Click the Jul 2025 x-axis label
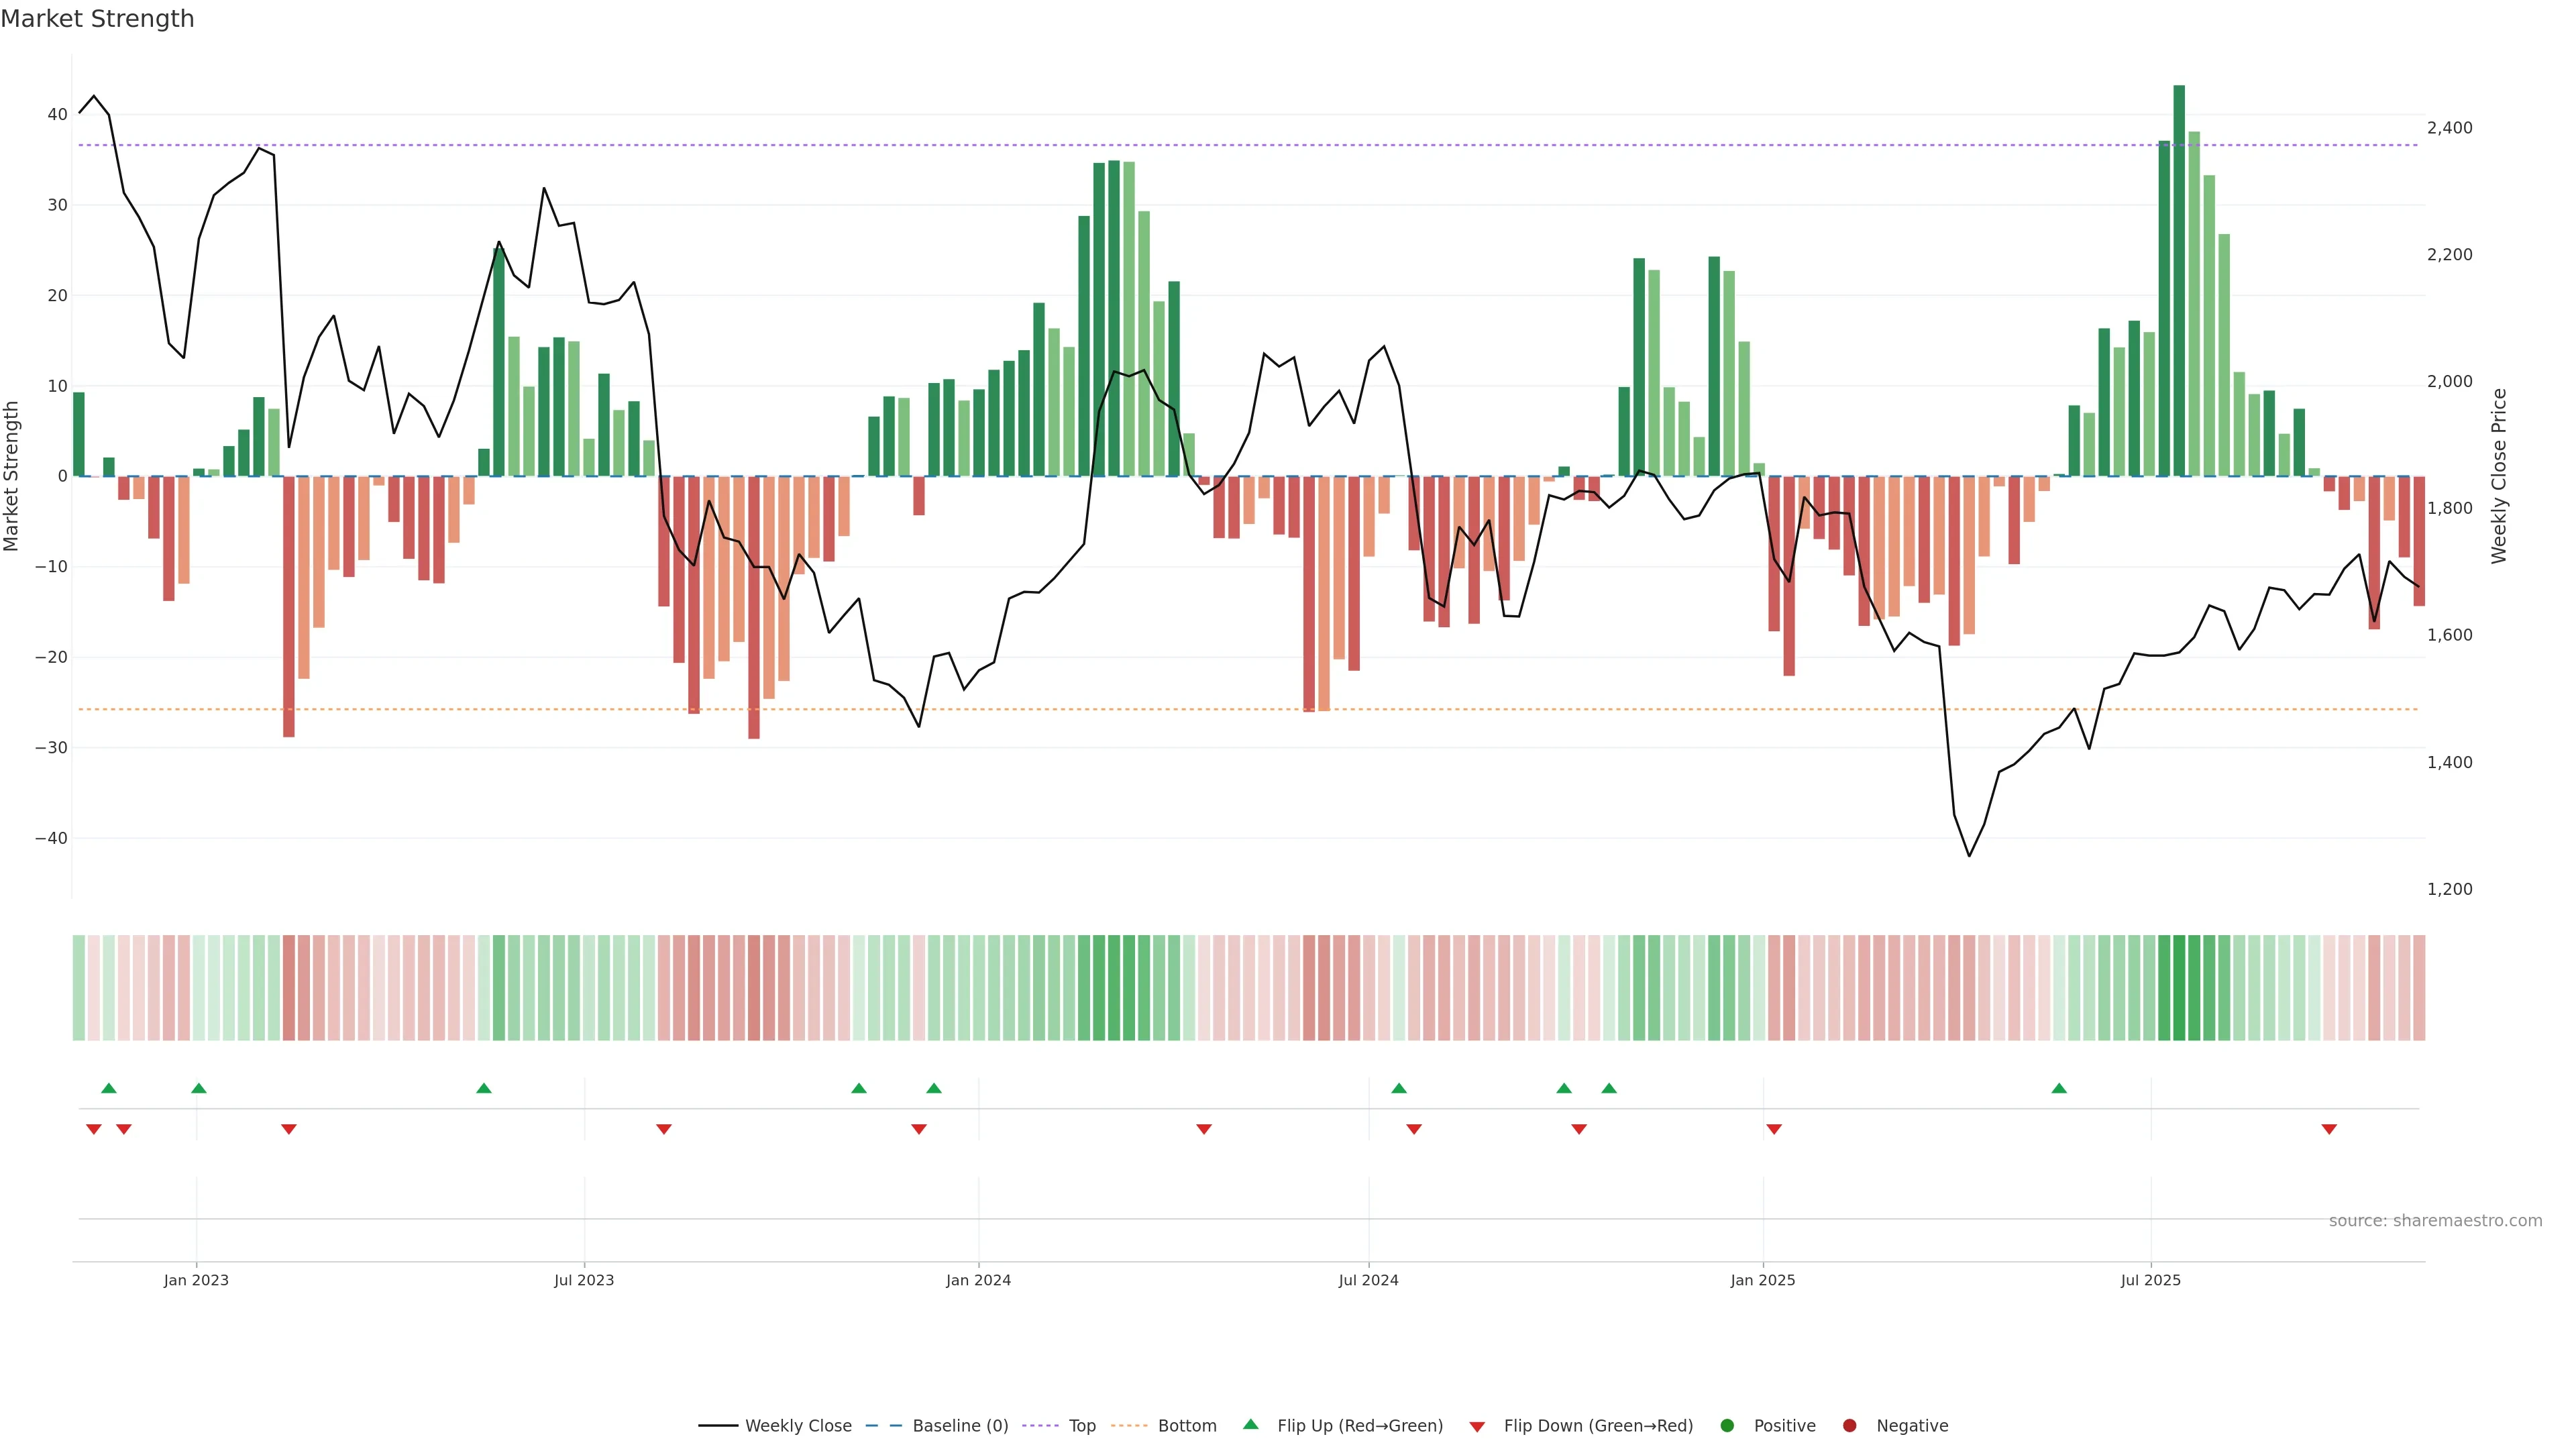This screenshot has height=1449, width=2576. coord(2150,1280)
